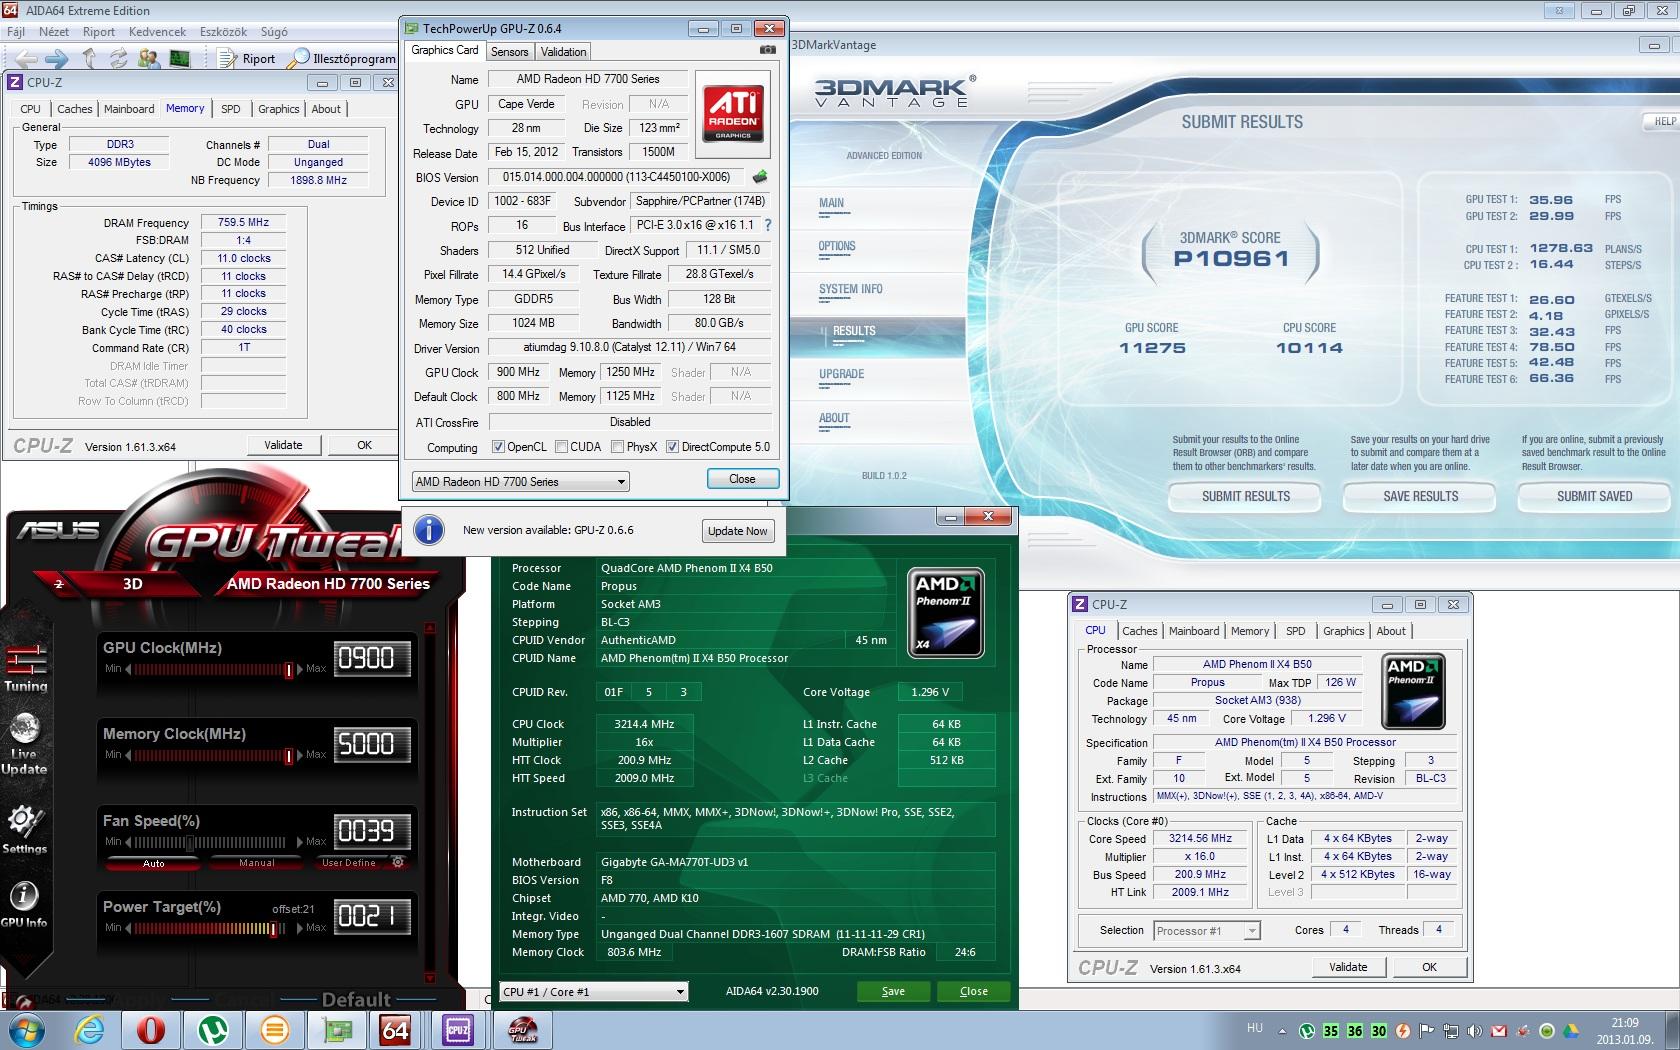Viewport: 1680px width, 1050px height.
Task: Click the GPU Tweak taskbar icon
Action: click(521, 1030)
